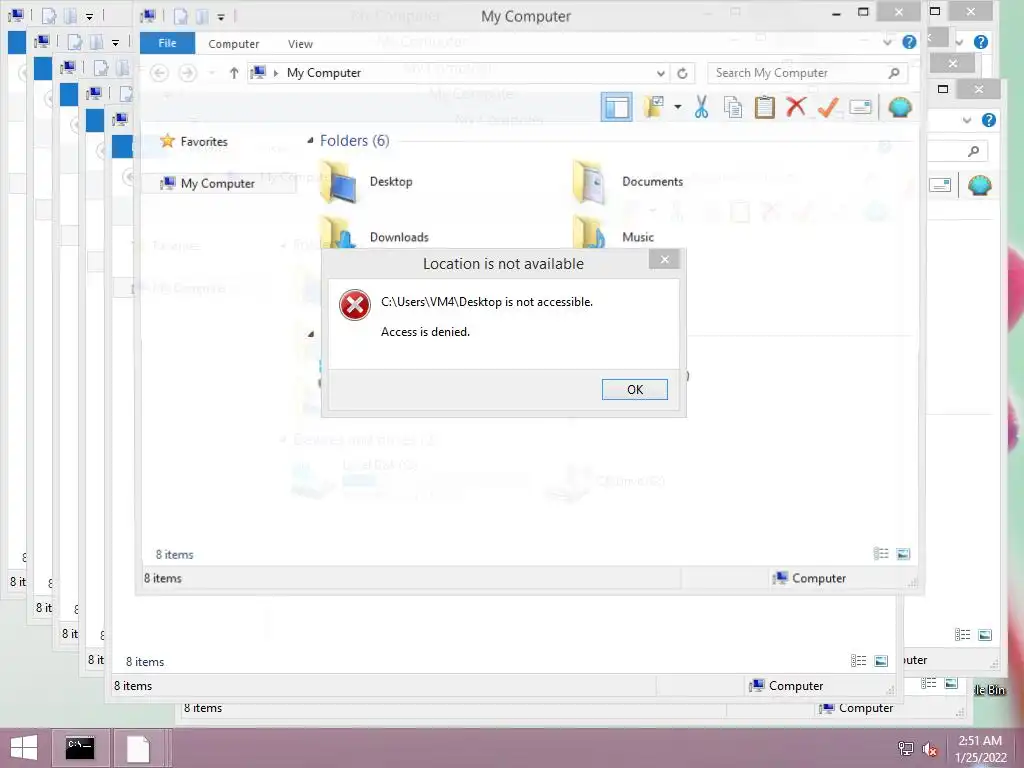The width and height of the screenshot is (1024, 768).
Task: Toggle large icons view in third window on right
Action: (x=985, y=634)
